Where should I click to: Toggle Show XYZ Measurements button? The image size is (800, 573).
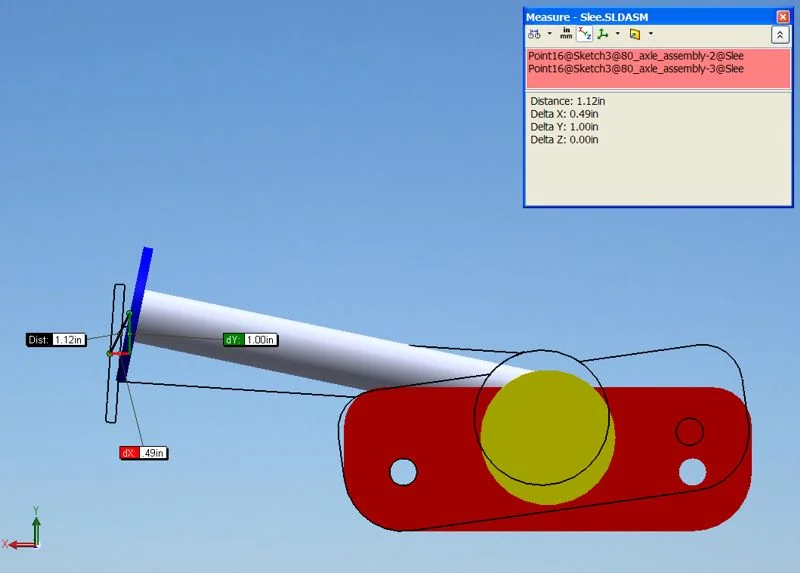(x=584, y=34)
